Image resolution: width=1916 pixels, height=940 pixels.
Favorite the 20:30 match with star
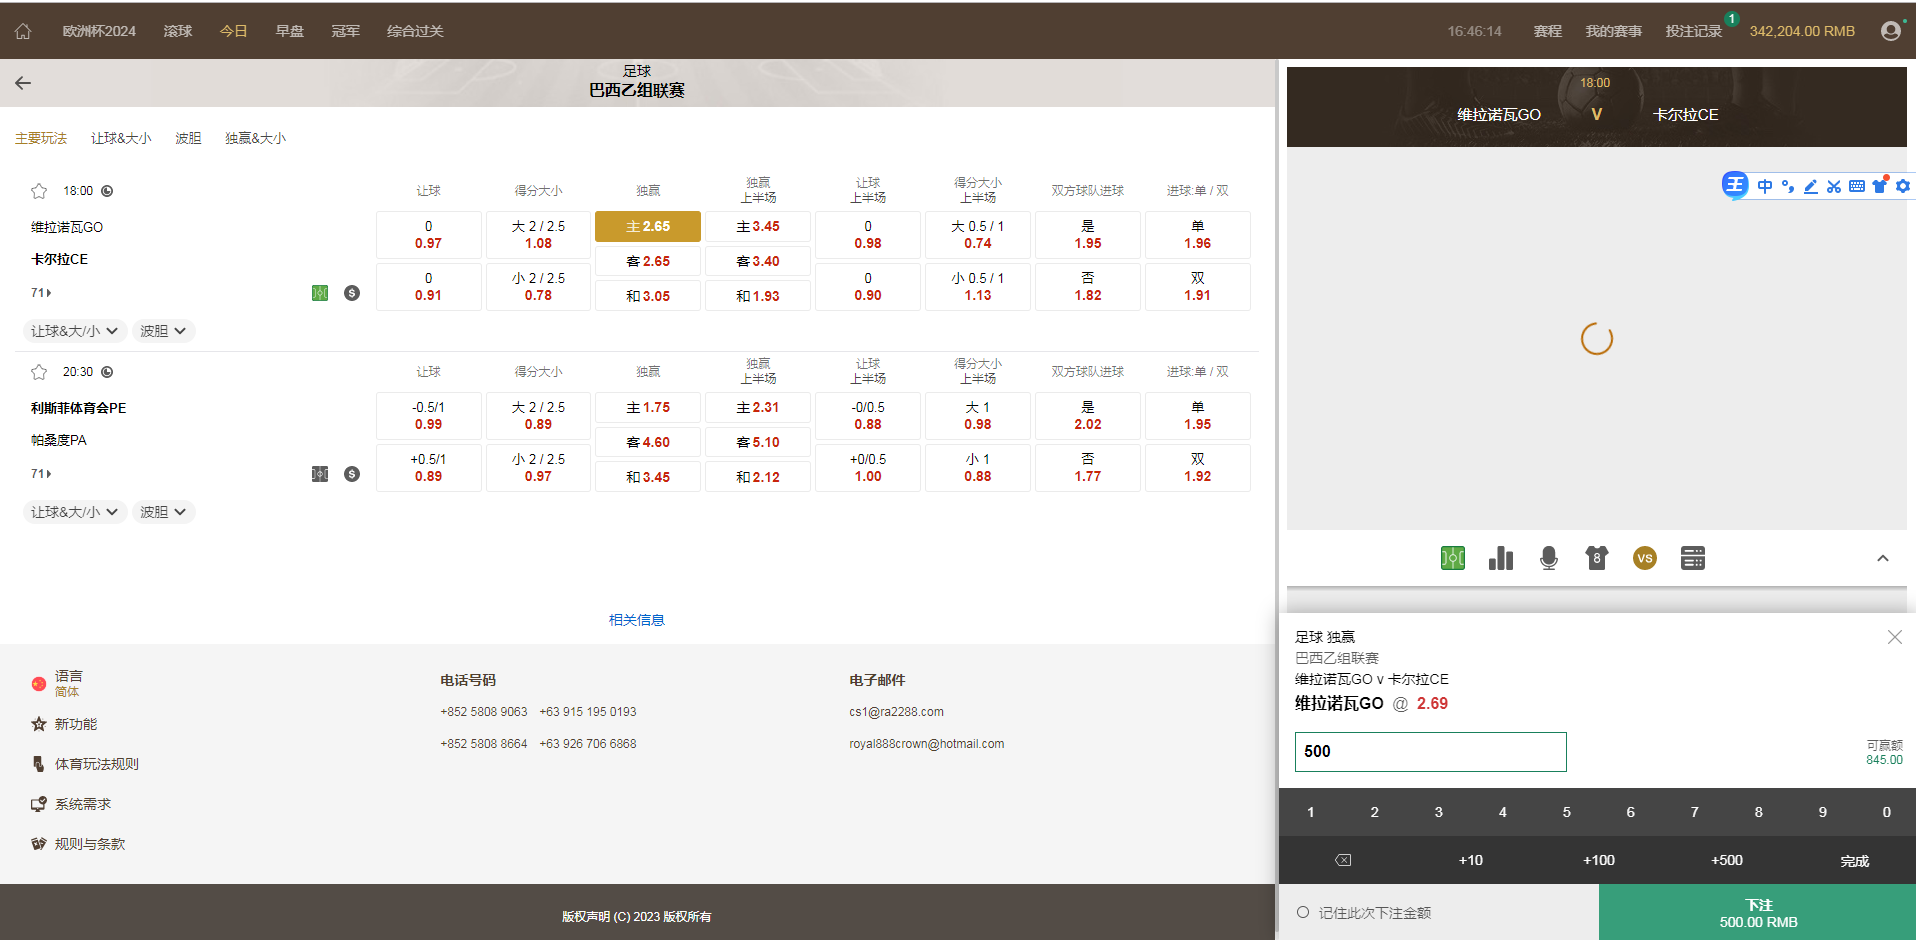pyautogui.click(x=39, y=372)
